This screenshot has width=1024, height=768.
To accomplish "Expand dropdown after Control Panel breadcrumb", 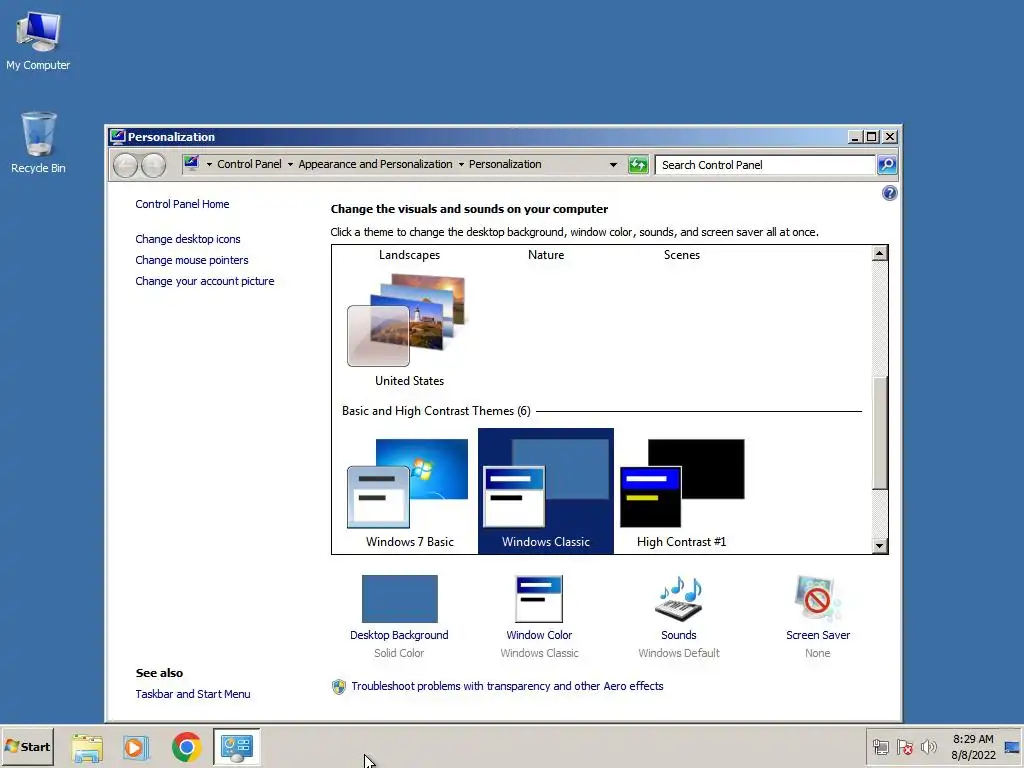I will [290, 165].
